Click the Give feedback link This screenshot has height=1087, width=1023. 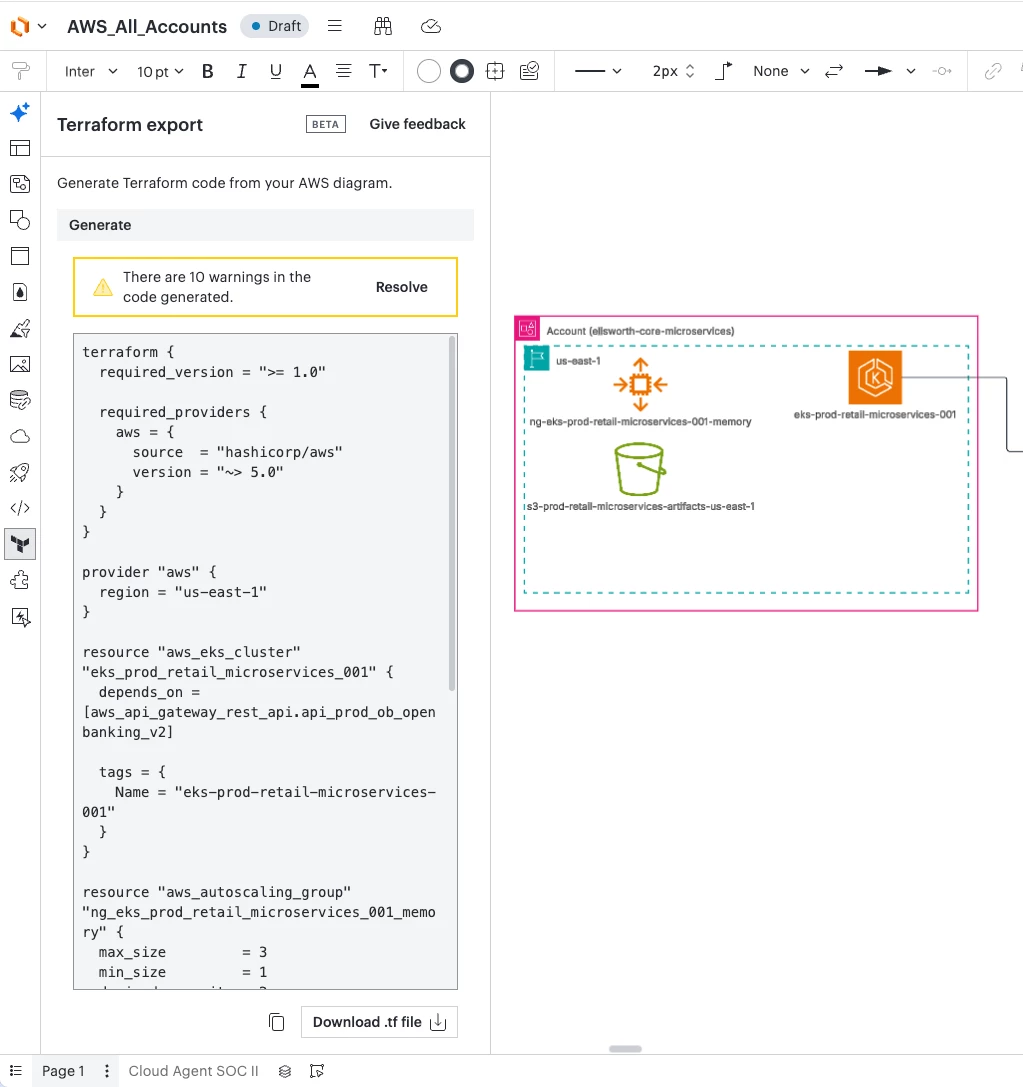(417, 124)
